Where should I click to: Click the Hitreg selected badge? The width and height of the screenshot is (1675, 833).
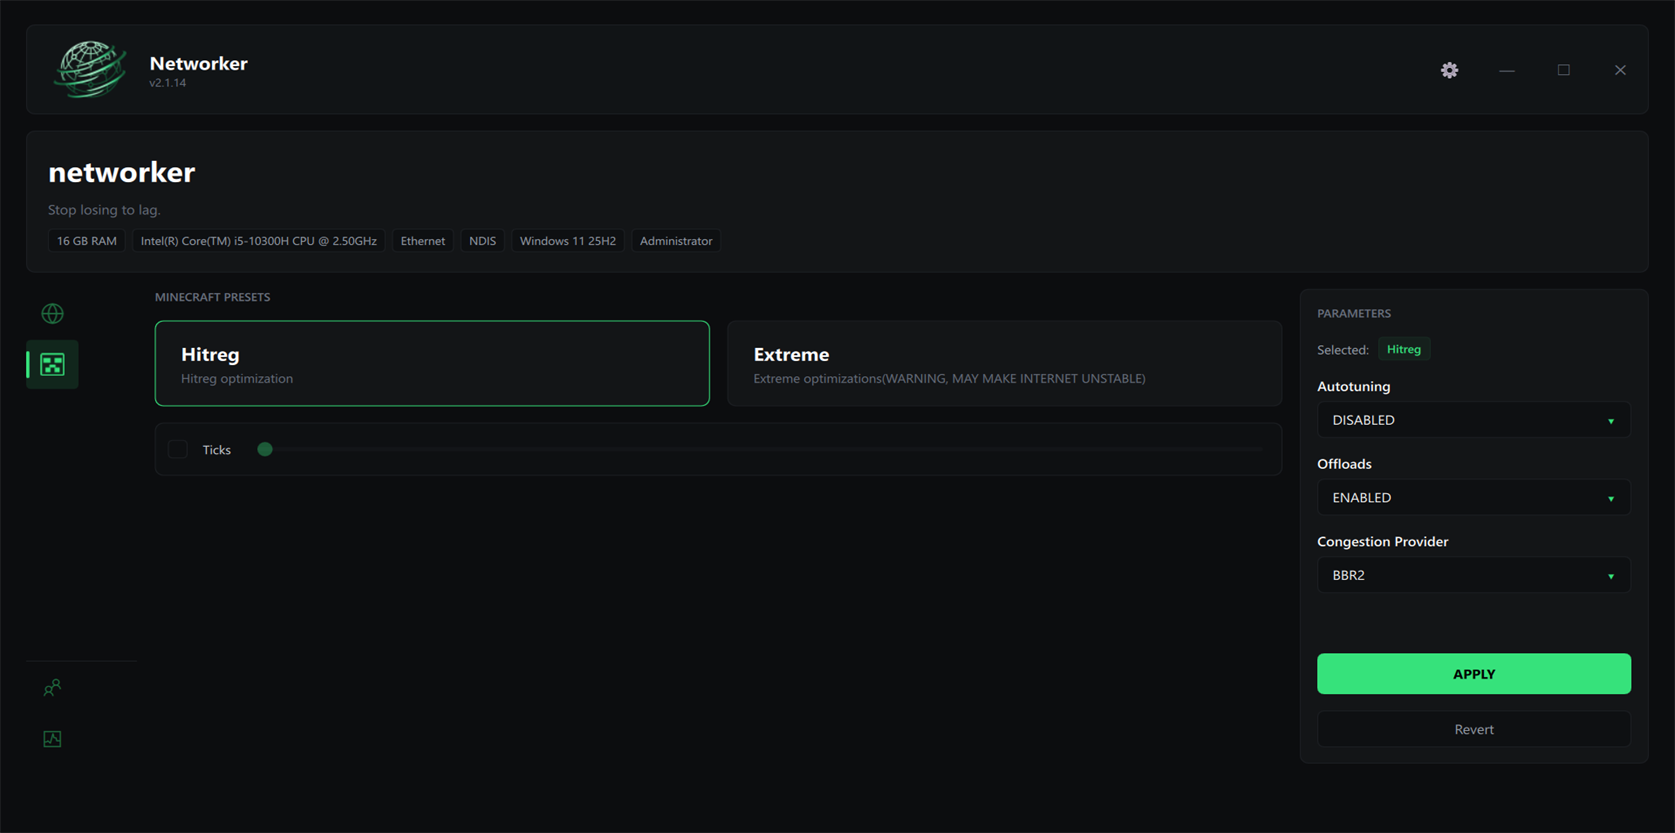(1404, 349)
